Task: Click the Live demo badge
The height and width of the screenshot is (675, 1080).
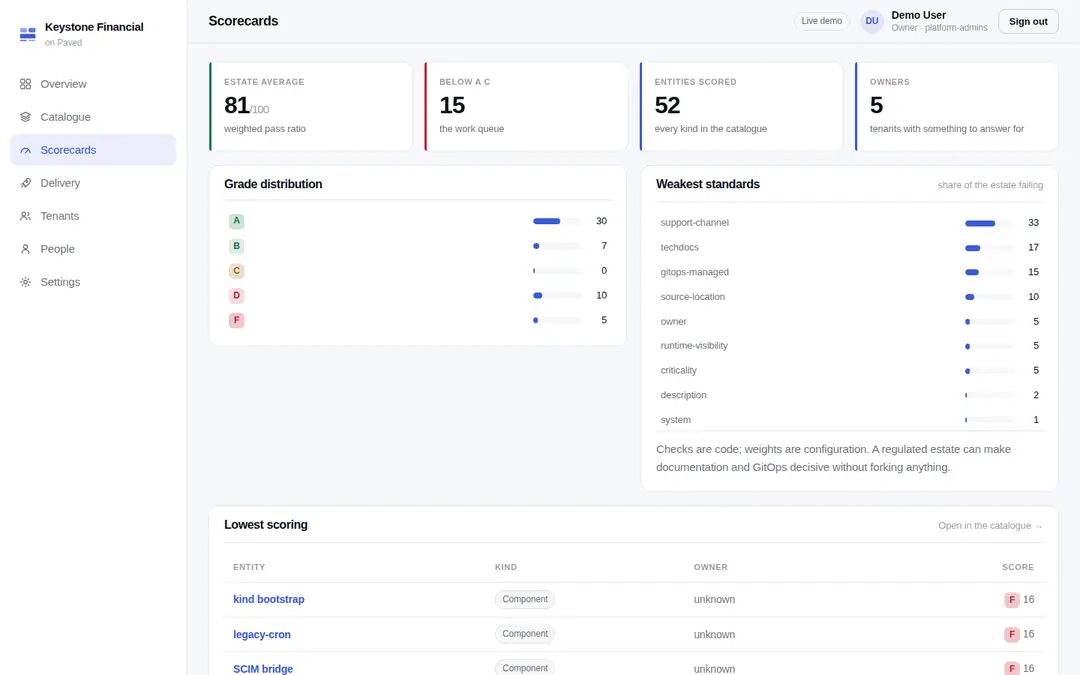Action: (821, 21)
